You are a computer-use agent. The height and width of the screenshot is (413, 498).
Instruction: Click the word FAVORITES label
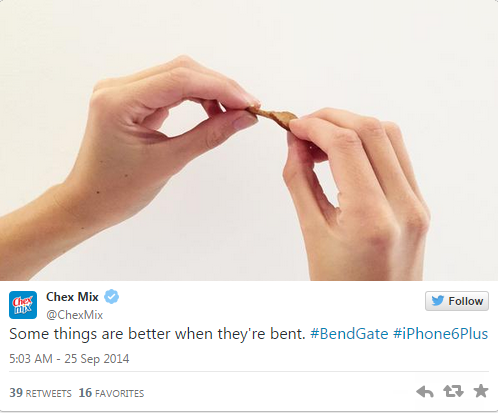tap(120, 394)
